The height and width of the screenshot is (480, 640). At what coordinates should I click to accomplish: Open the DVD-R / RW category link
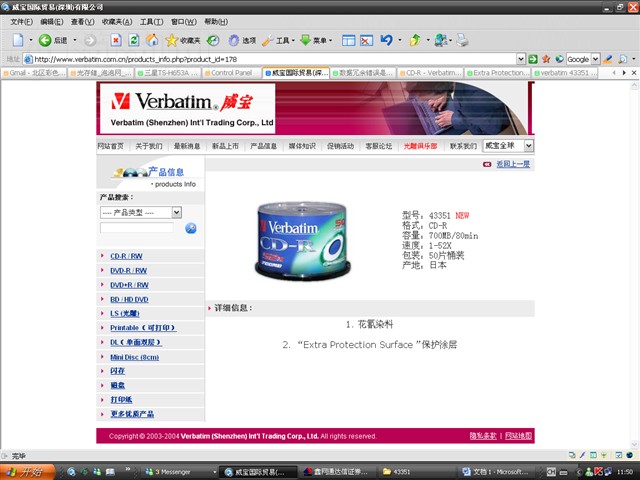[x=129, y=271]
